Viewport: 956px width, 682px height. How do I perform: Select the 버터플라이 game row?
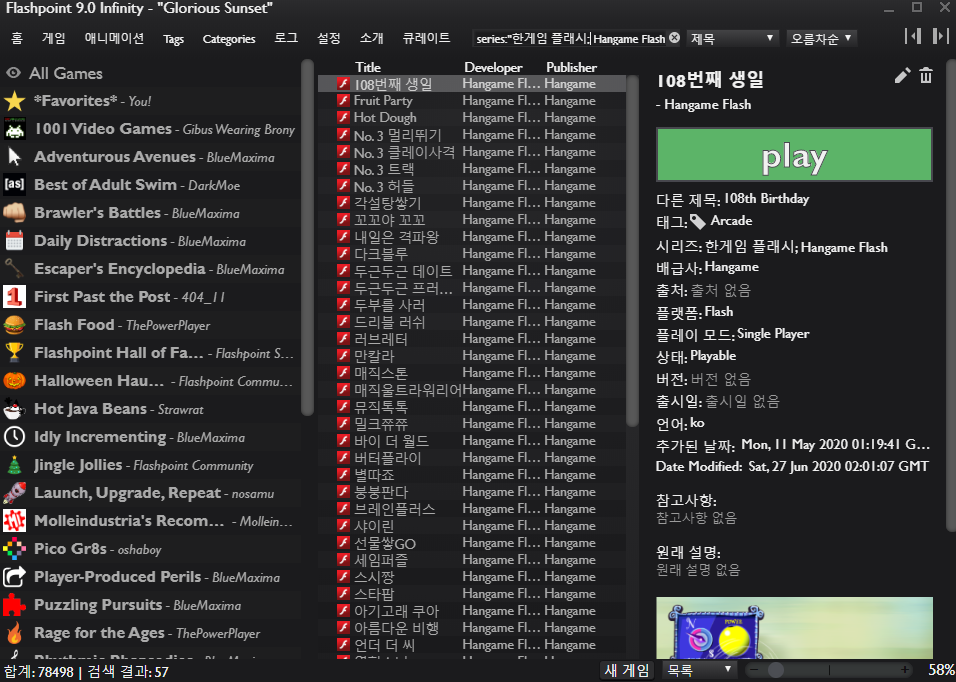[x=472, y=458]
